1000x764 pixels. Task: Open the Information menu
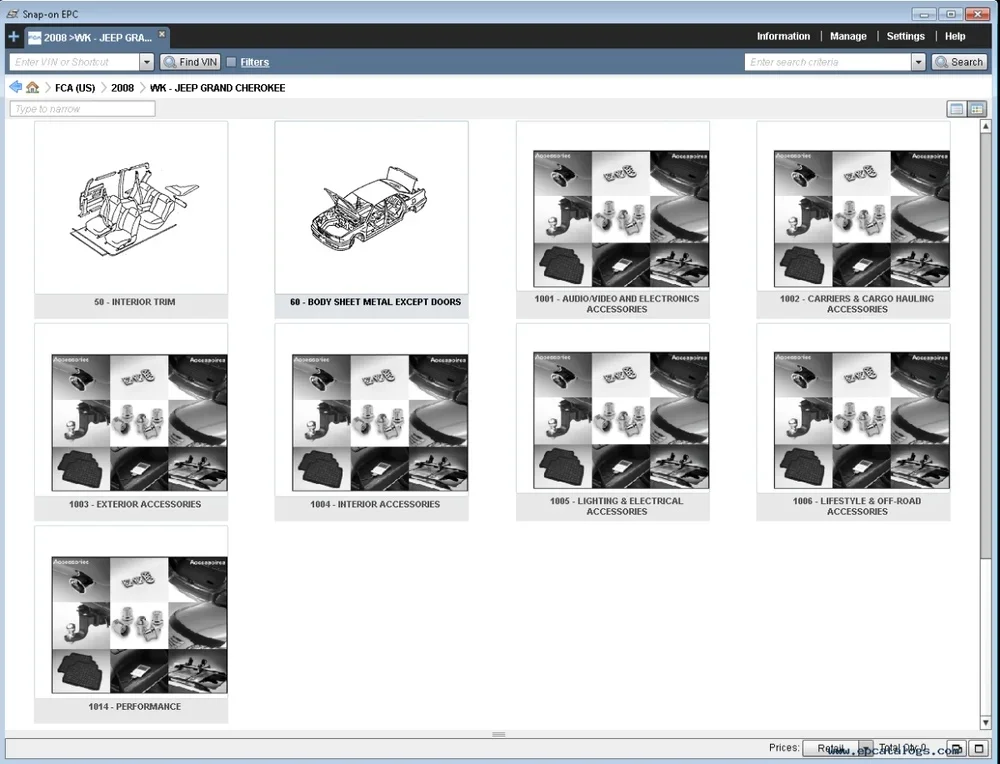[783, 36]
